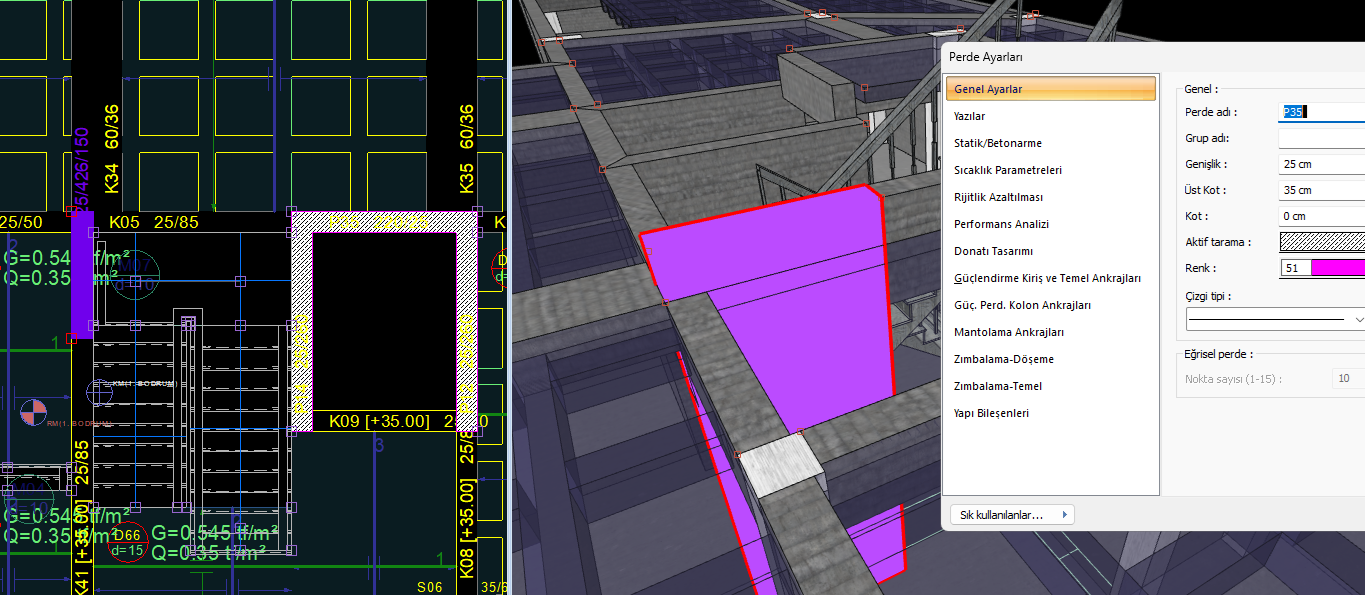The height and width of the screenshot is (595, 1365).
Task: Click the Genişlik 25 cm field
Action: (x=1321, y=164)
